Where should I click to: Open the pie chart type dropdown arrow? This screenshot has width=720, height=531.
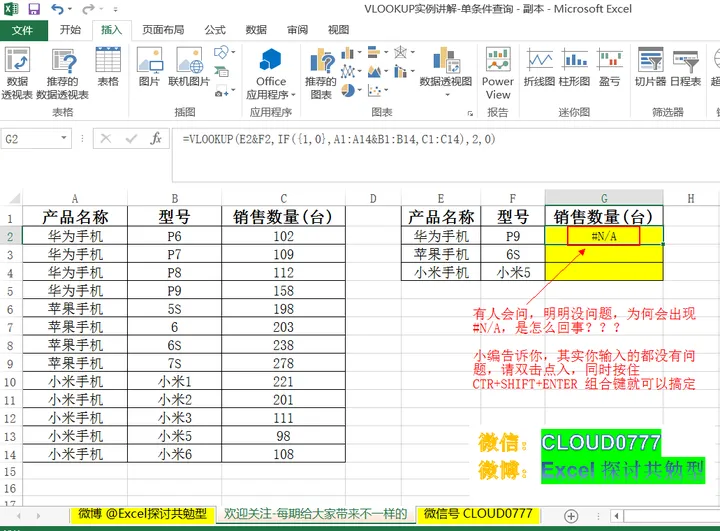[359, 90]
